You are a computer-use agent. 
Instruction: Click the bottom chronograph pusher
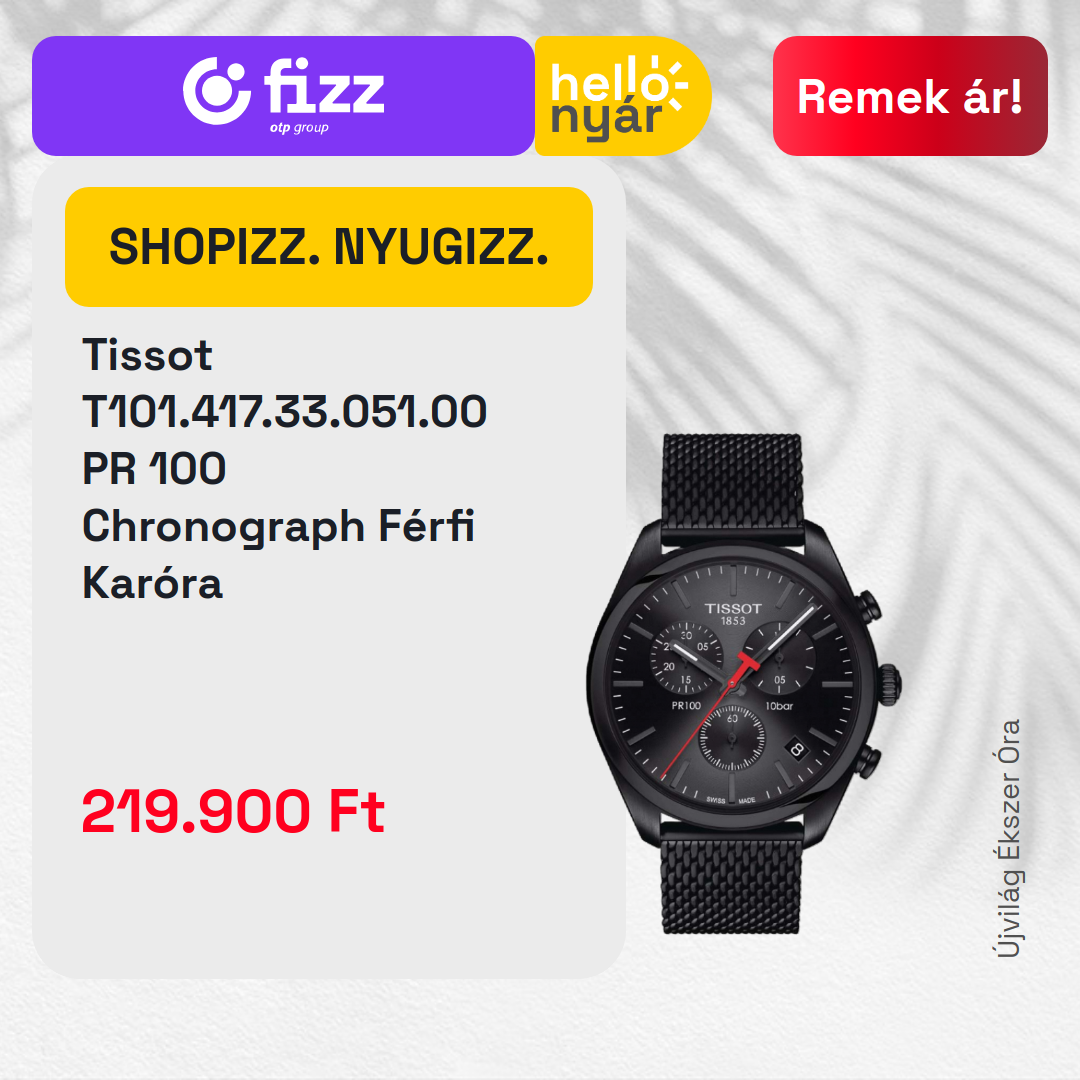869,762
